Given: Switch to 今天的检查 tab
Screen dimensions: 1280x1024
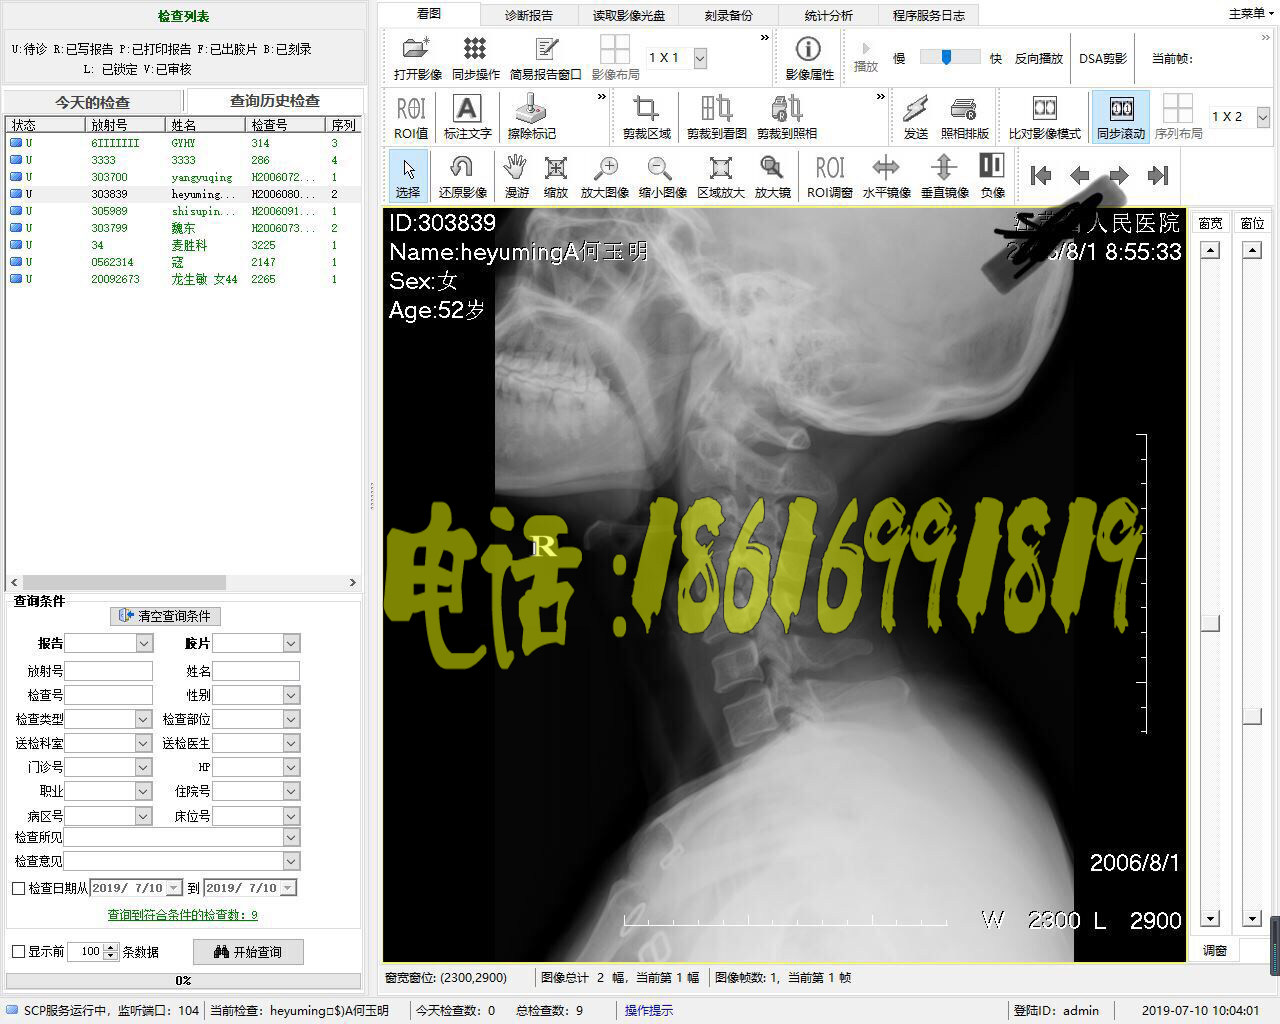Looking at the screenshot, I should coord(93,102).
